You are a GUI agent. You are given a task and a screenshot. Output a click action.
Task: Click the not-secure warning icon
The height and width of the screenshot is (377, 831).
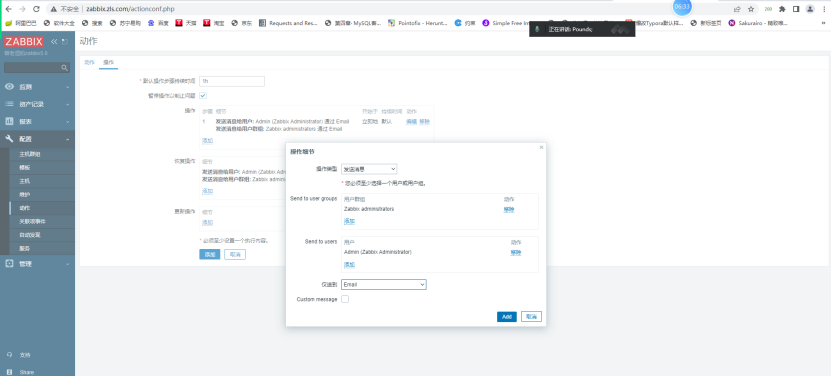[x=54, y=9]
